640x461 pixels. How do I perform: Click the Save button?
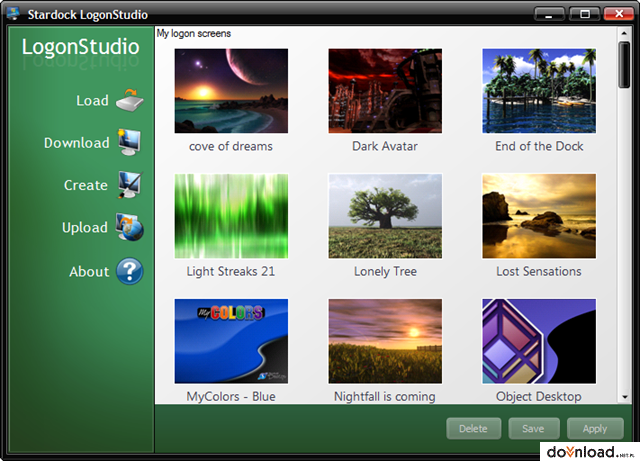point(533,428)
